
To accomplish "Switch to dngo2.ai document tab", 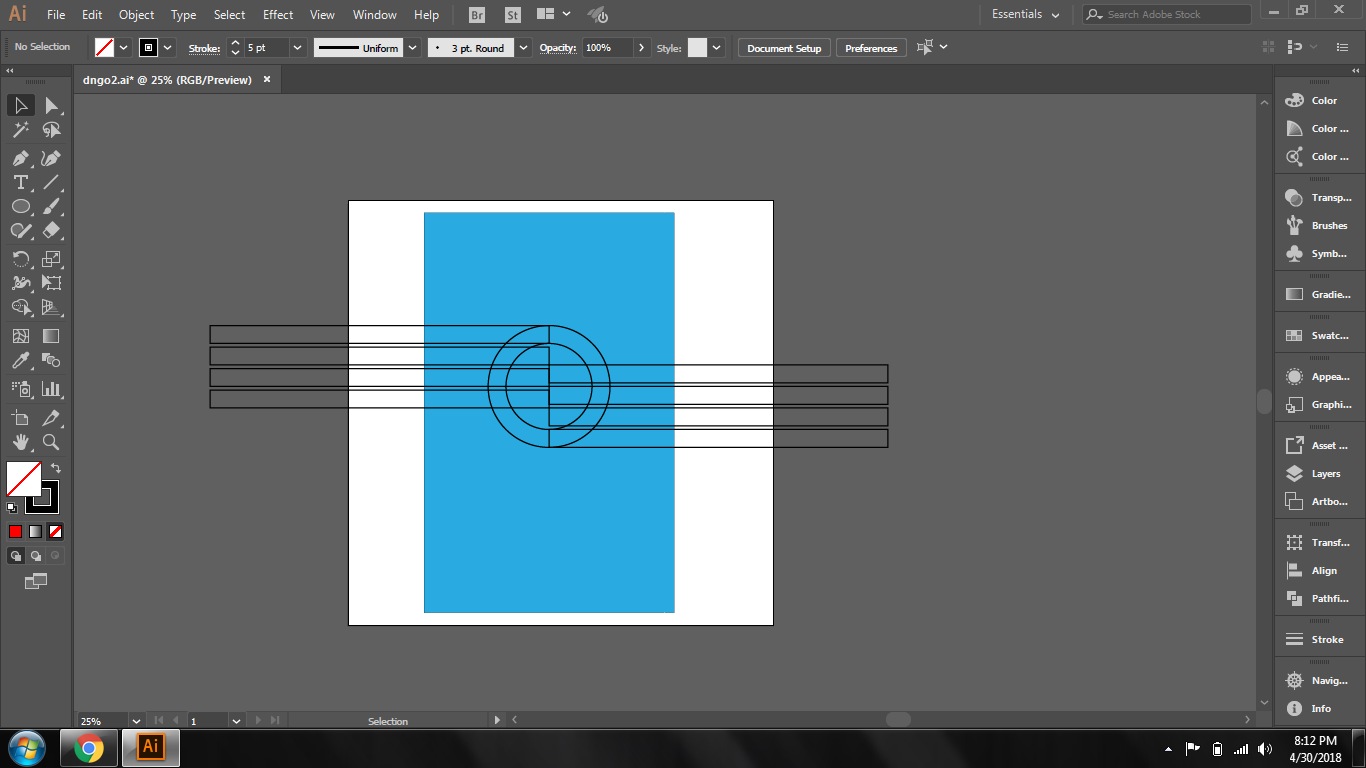I will 167,80.
